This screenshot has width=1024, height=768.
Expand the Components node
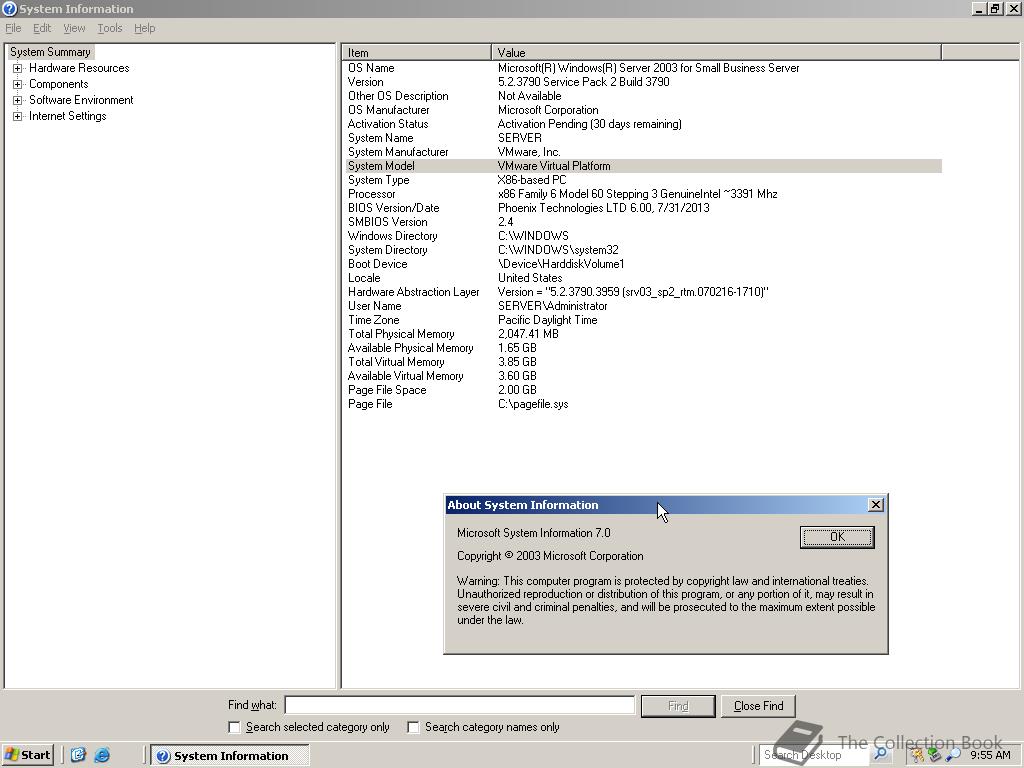point(18,84)
